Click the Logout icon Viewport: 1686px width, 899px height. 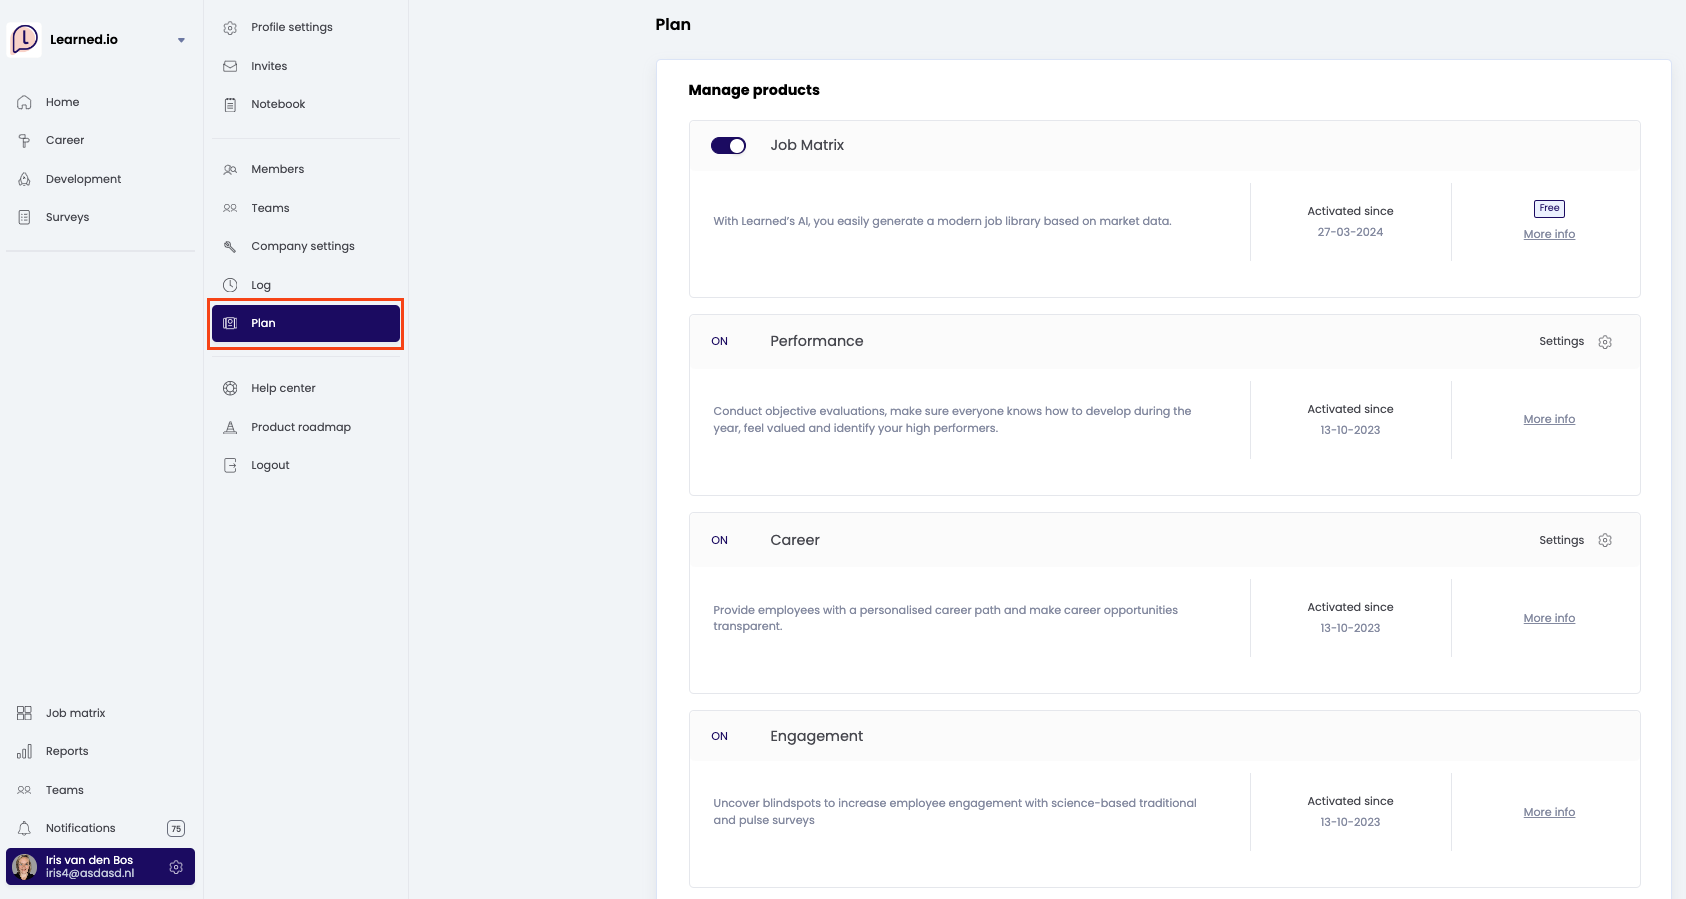[x=230, y=465]
